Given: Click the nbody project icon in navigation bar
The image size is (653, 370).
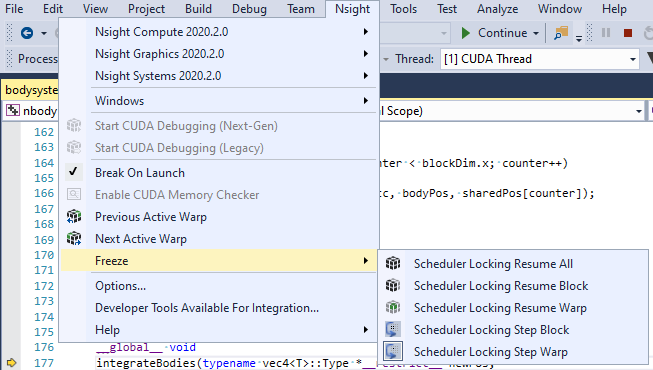Looking at the screenshot, I should (13, 110).
